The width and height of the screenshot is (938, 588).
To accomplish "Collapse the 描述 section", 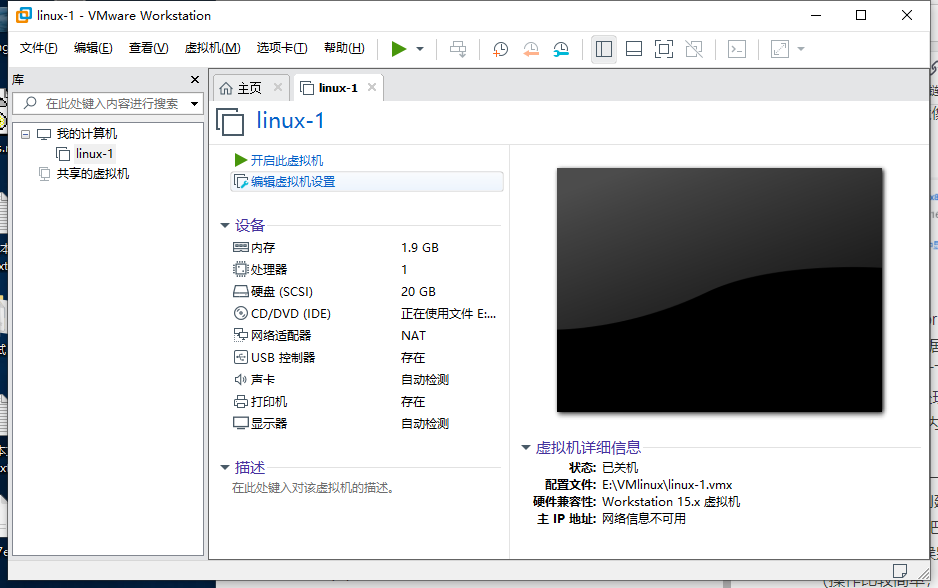I will click(225, 467).
